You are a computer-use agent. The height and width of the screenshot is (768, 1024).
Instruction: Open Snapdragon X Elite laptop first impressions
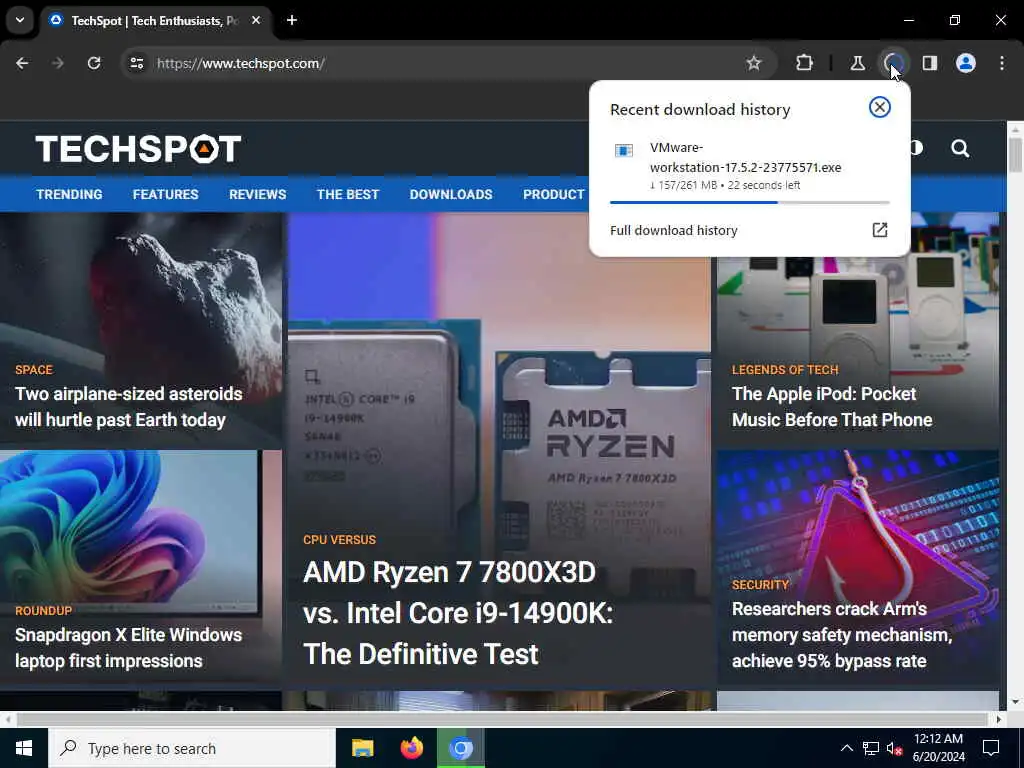pos(128,648)
